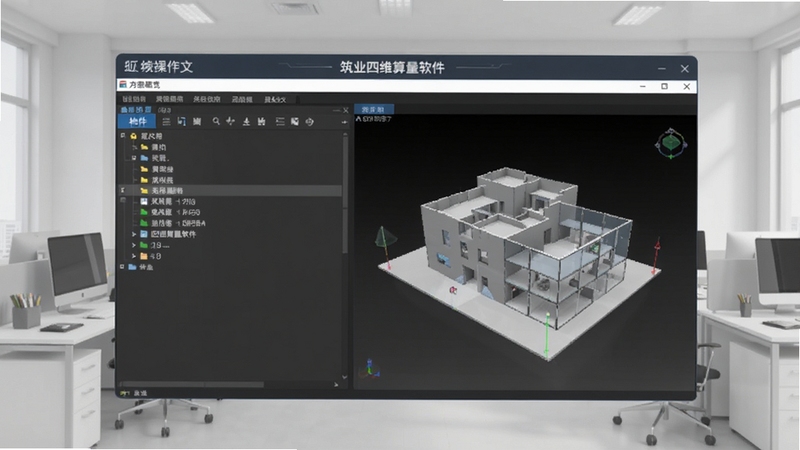Expand the arrow beside the orange folder row
800x450 pixels.
pyautogui.click(x=134, y=256)
